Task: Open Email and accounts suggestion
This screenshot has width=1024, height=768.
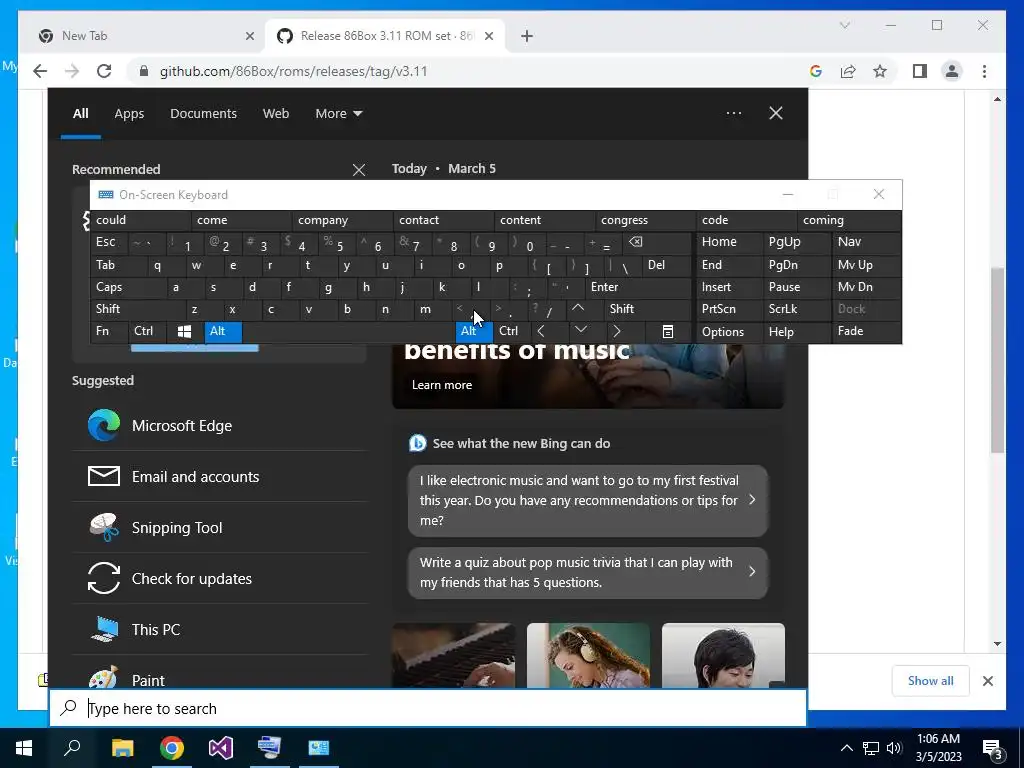Action: (219, 476)
